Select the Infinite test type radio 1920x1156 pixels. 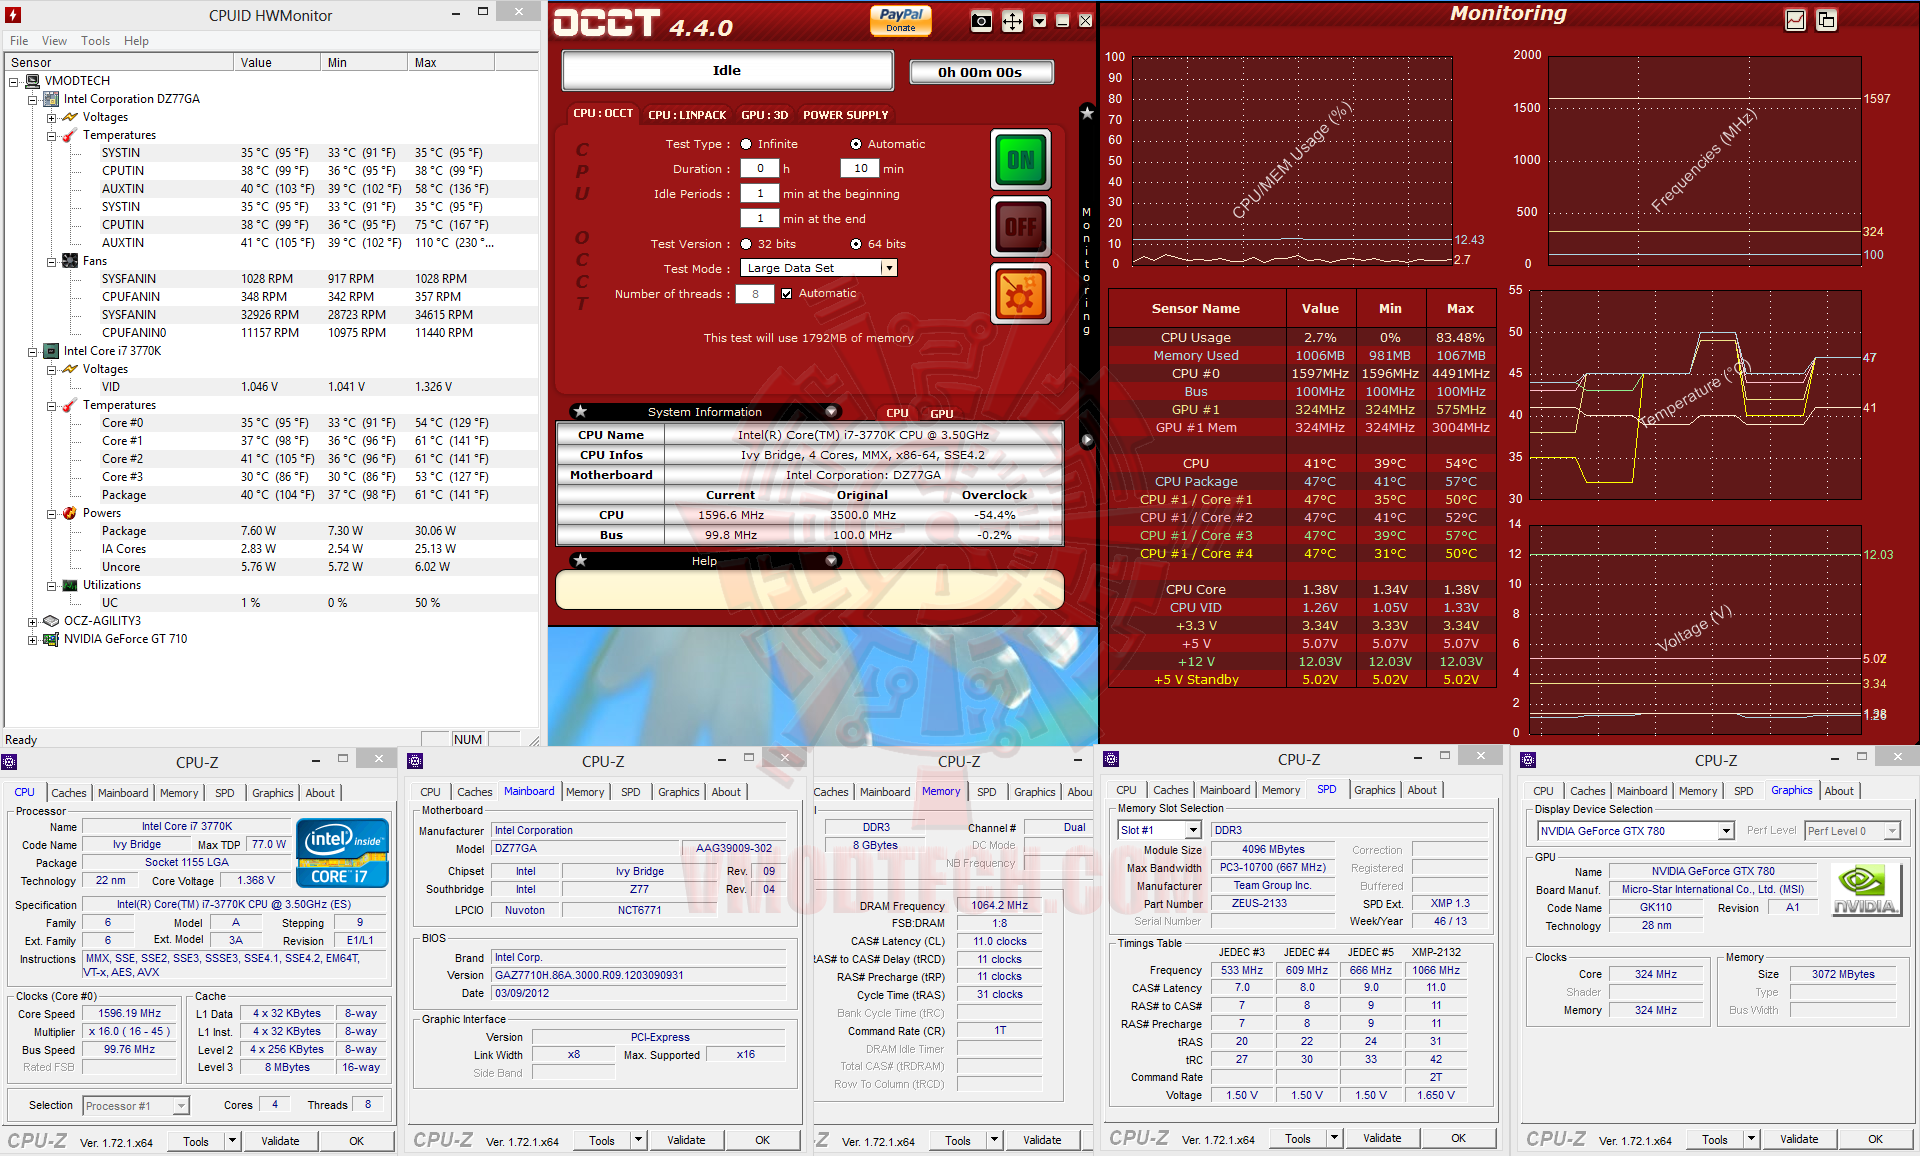[746, 144]
